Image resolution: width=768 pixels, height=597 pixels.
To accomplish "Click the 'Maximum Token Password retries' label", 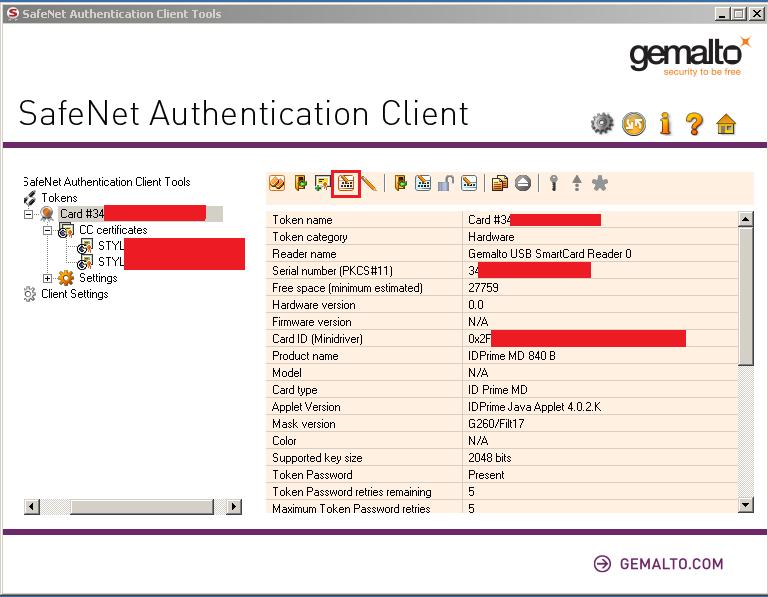I will point(351,508).
